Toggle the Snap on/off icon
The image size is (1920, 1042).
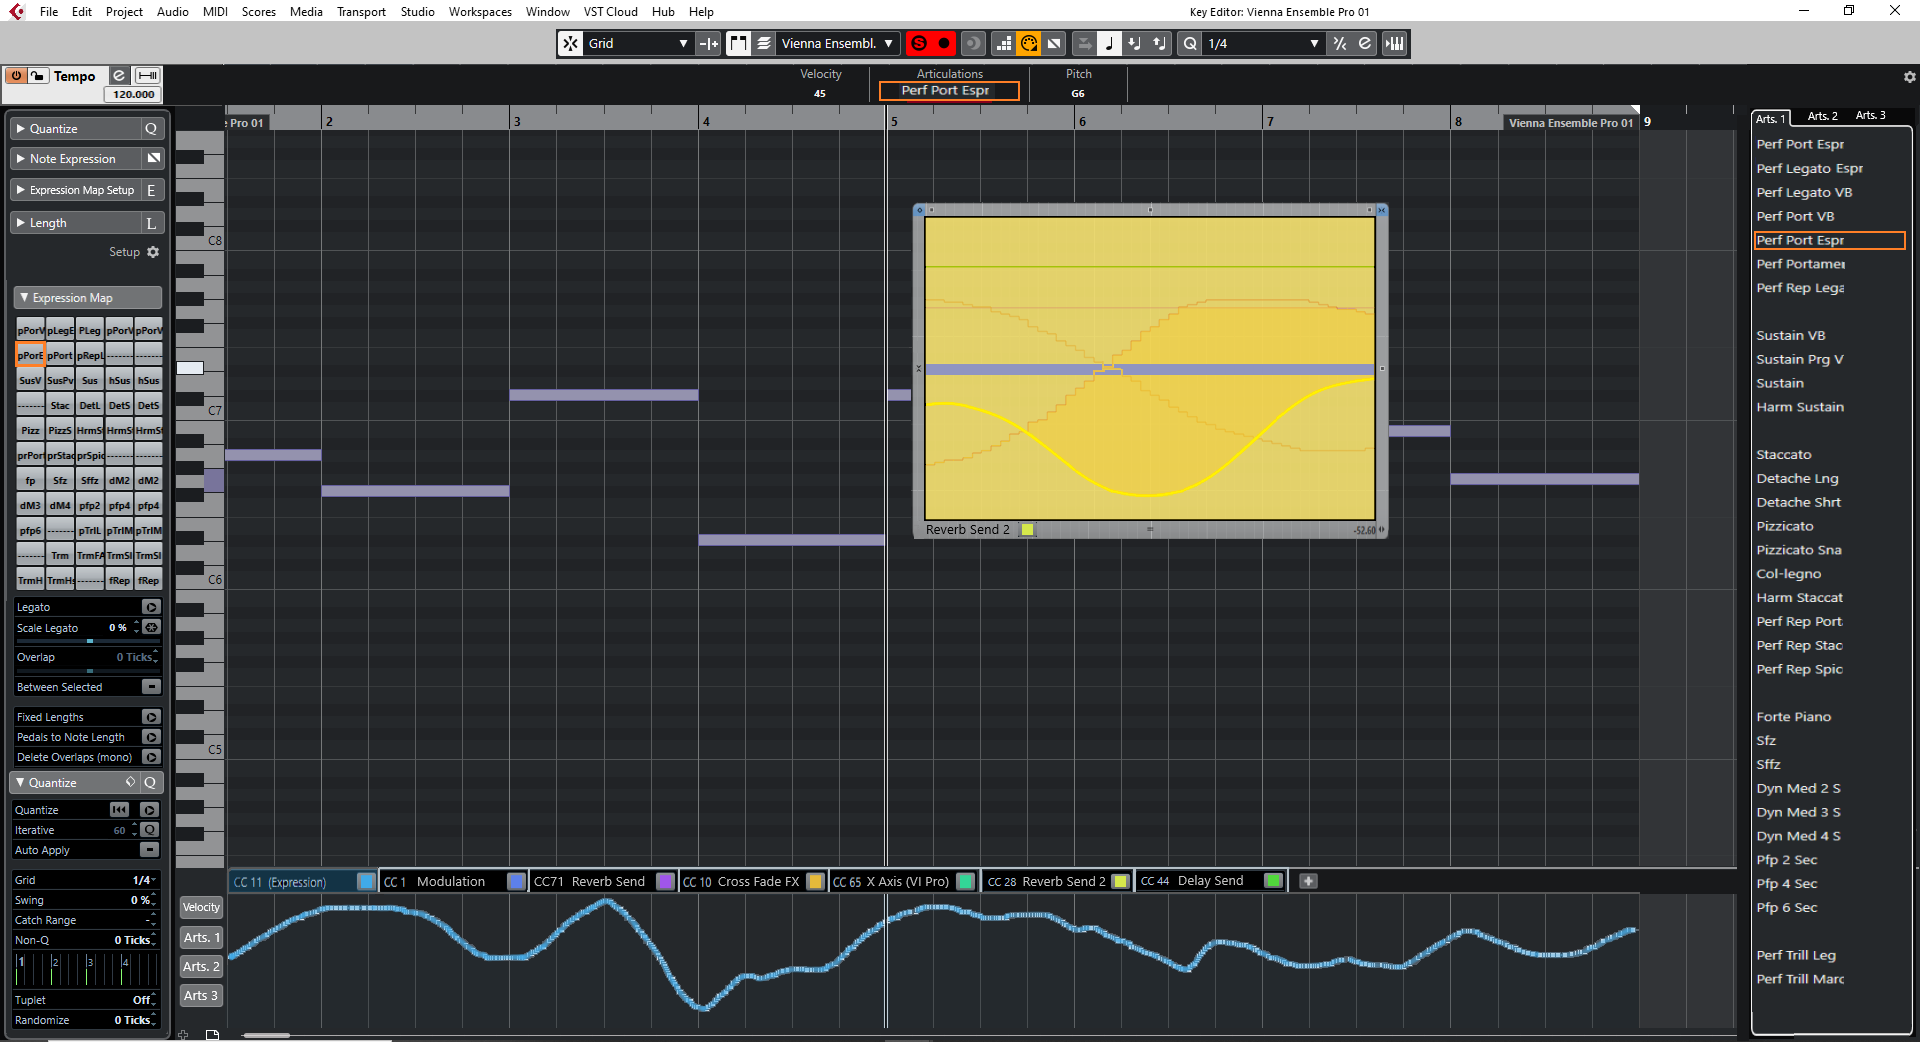pos(570,43)
